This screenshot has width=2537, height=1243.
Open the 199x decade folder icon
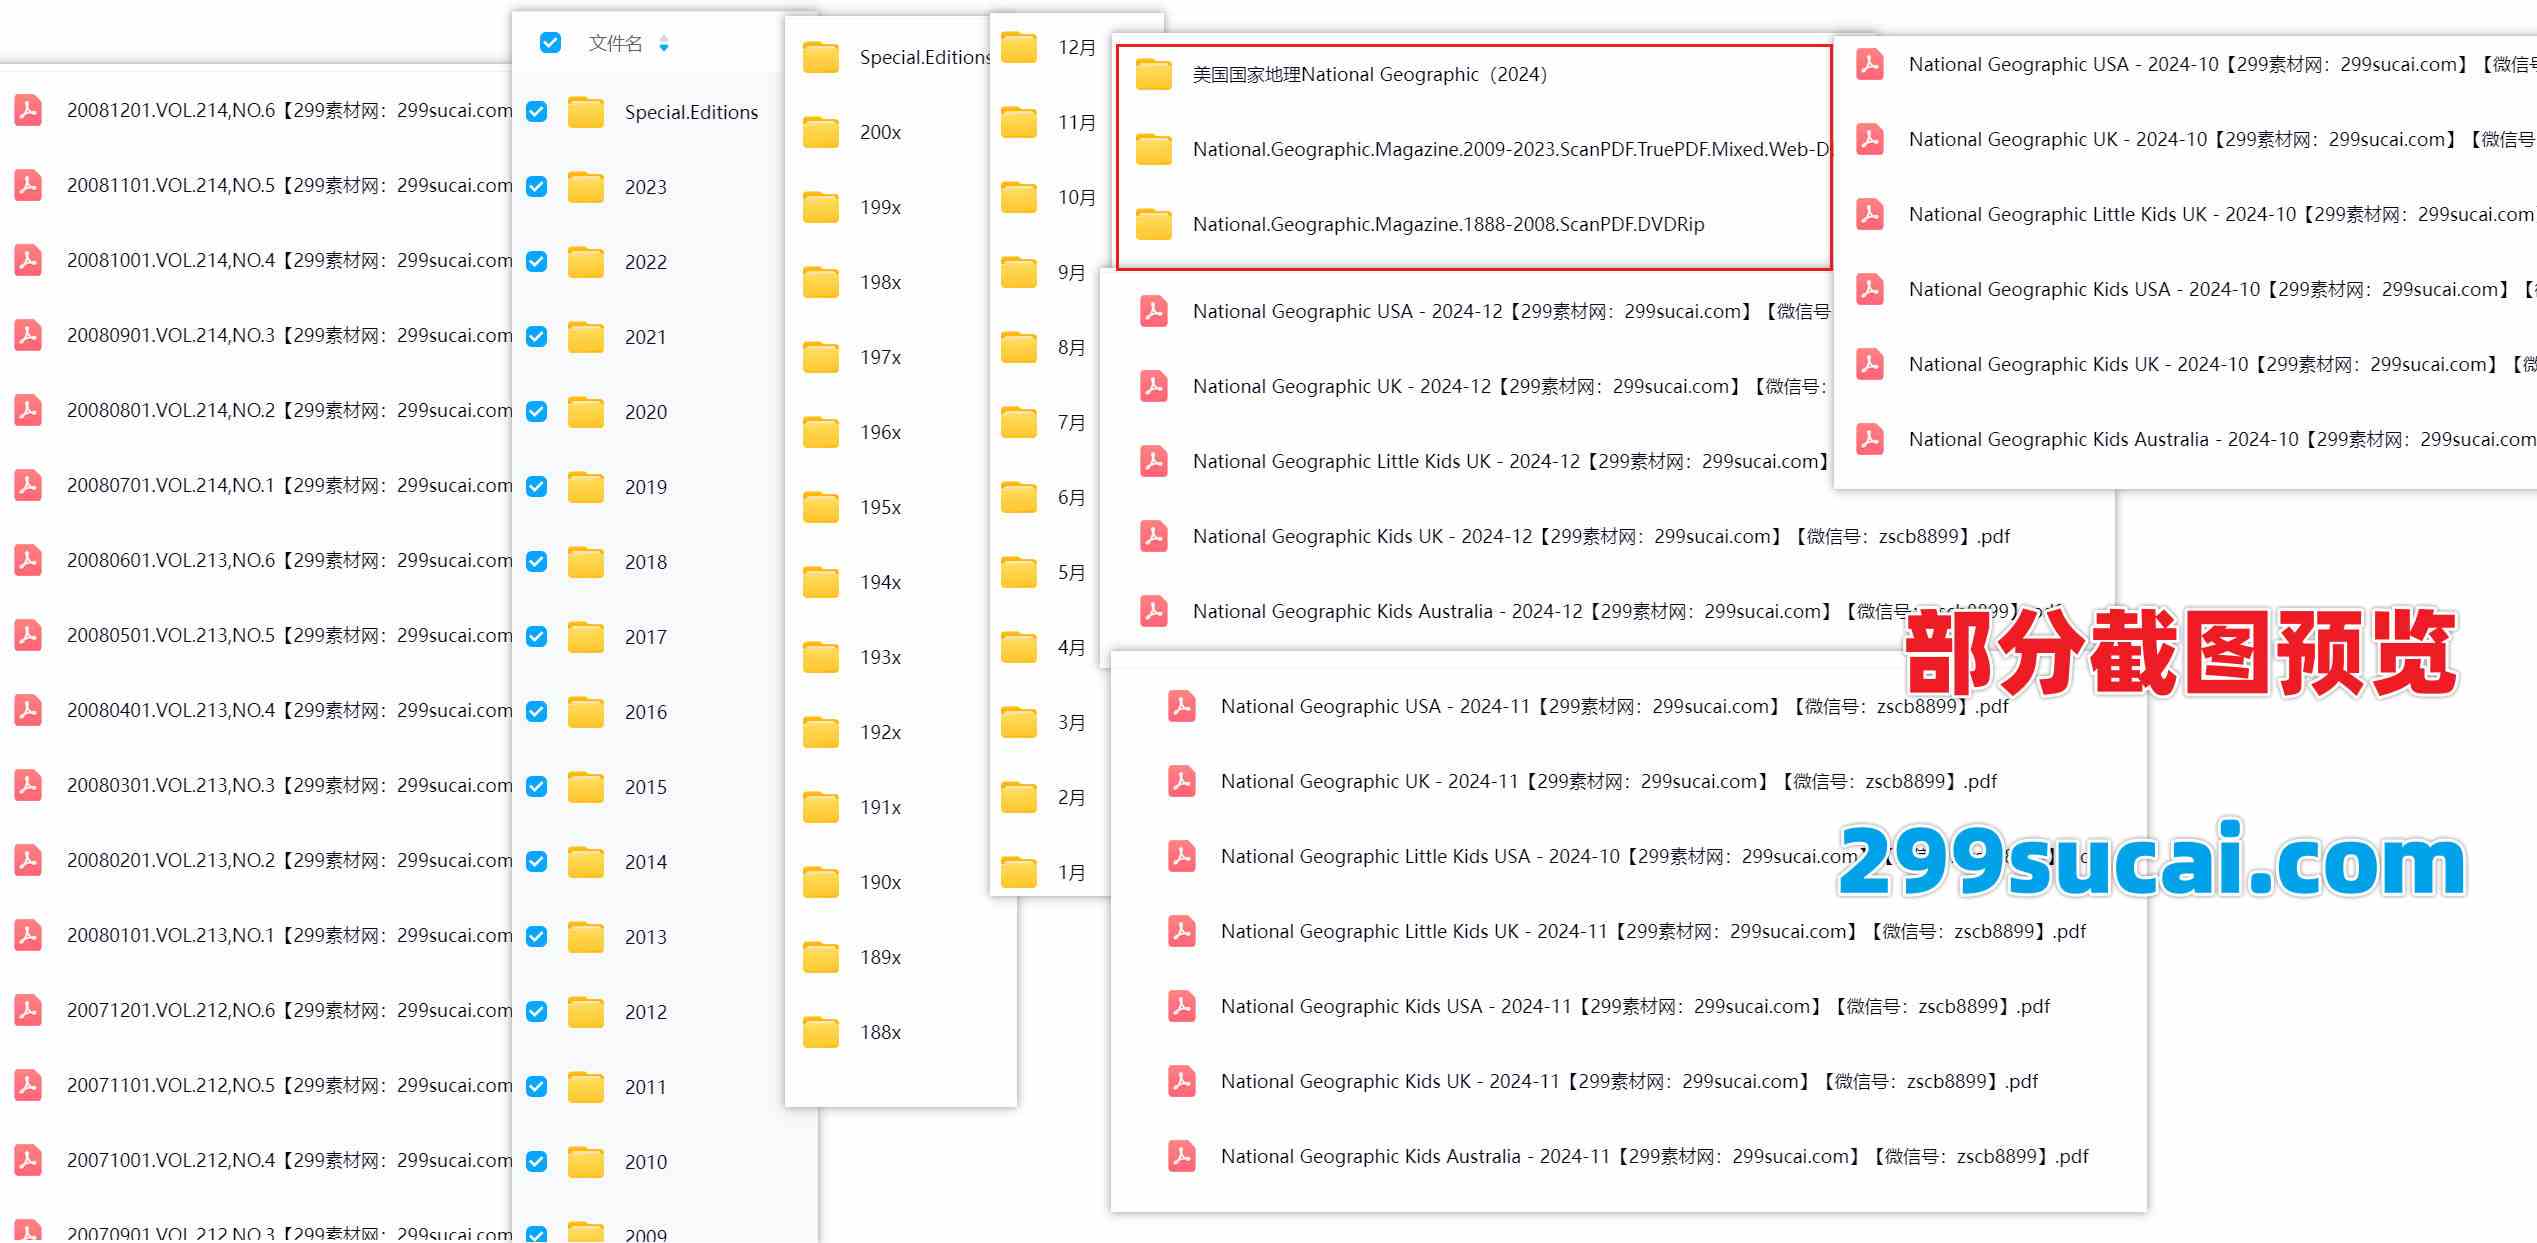tap(821, 206)
